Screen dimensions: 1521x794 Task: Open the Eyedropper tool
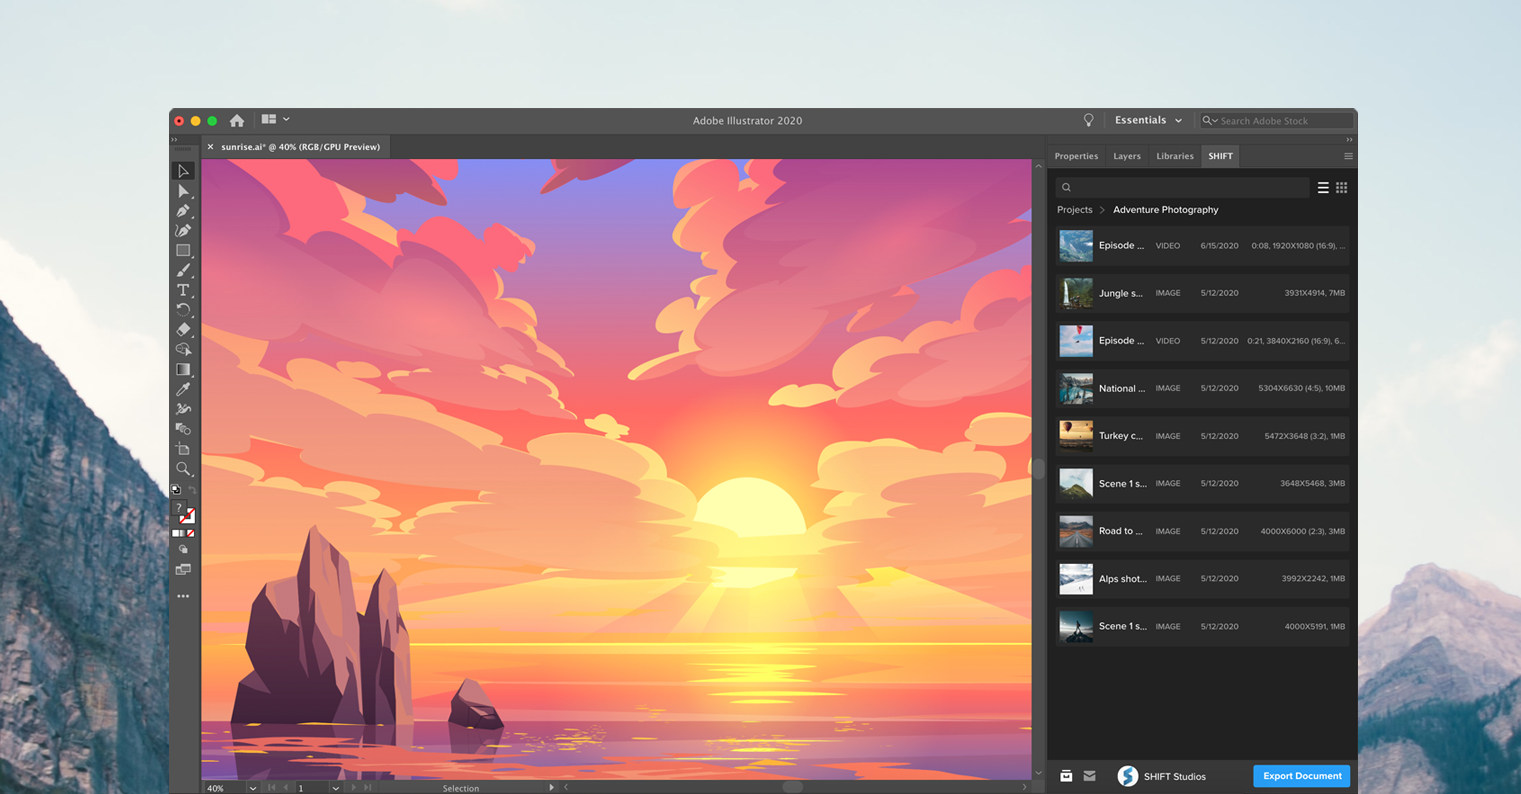point(184,388)
